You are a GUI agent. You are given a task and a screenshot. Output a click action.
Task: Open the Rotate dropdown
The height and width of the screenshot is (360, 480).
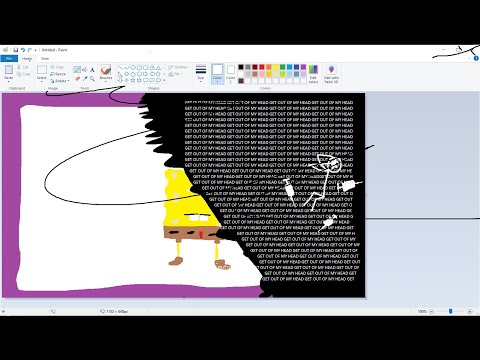[x=60, y=81]
